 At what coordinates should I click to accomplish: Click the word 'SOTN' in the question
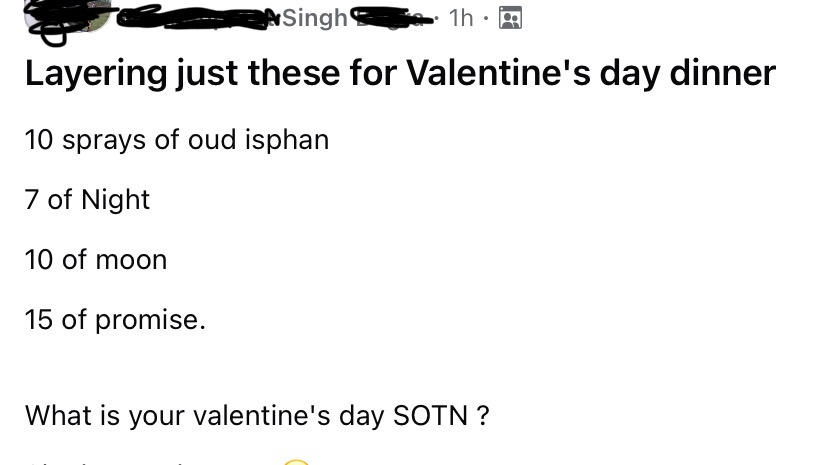click(x=430, y=415)
